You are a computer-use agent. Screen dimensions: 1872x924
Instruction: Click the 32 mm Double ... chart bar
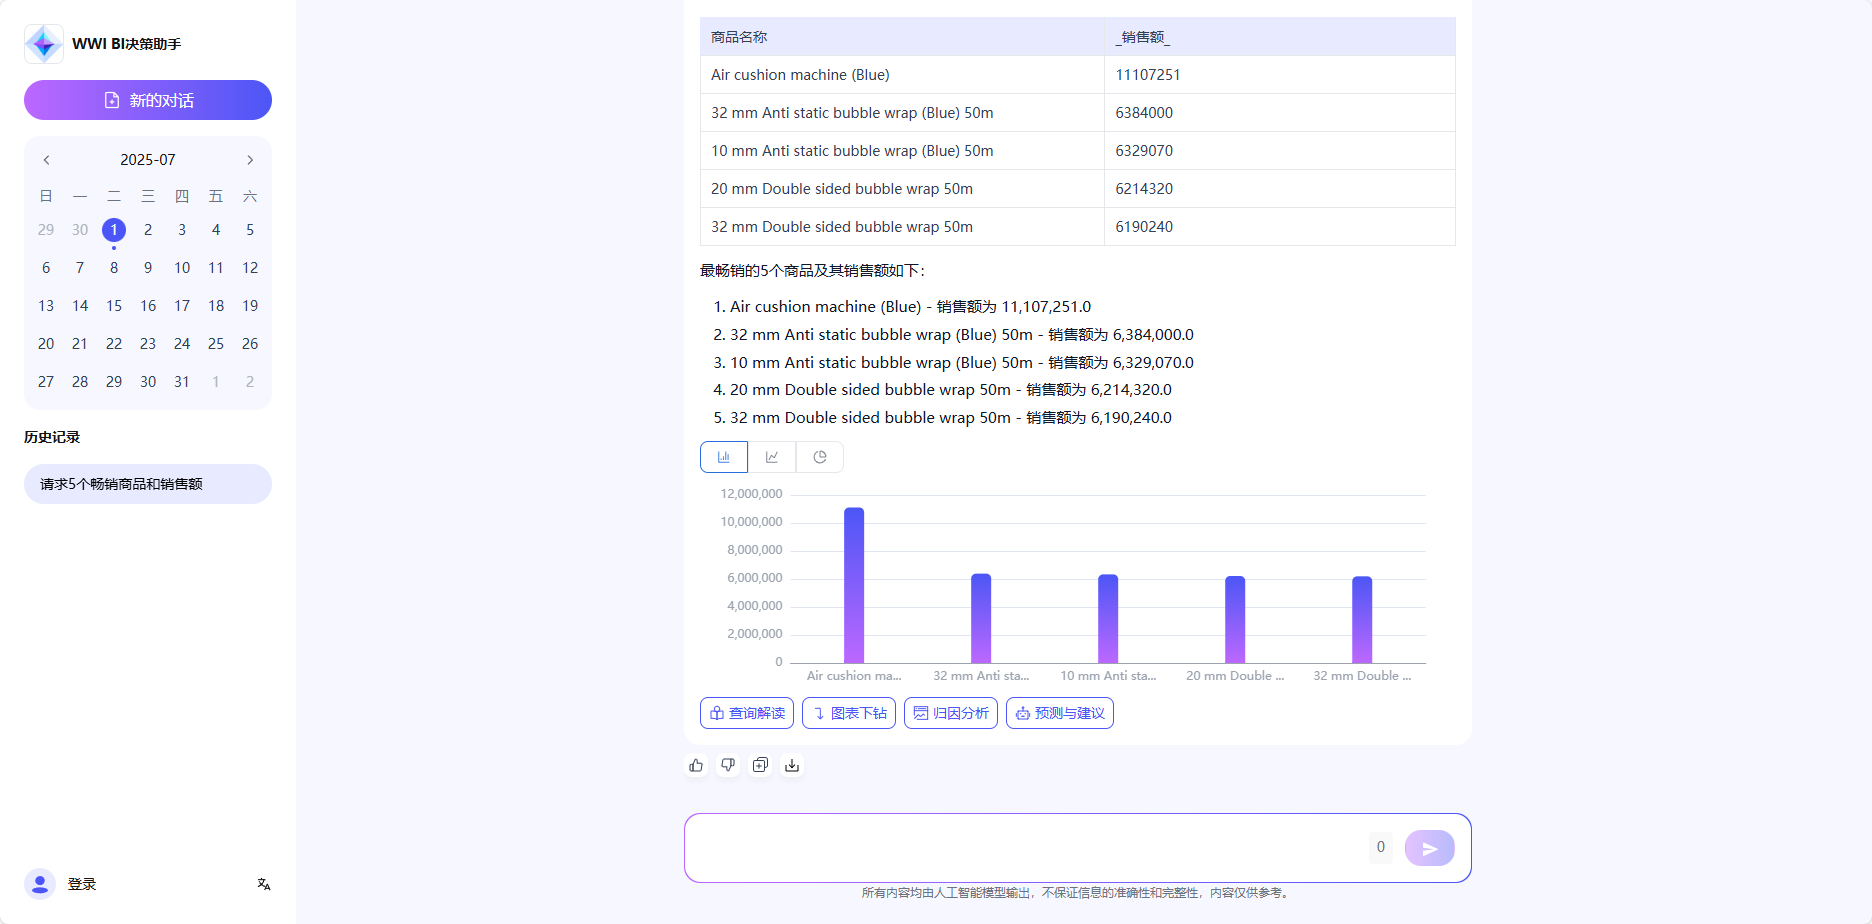point(1362,620)
